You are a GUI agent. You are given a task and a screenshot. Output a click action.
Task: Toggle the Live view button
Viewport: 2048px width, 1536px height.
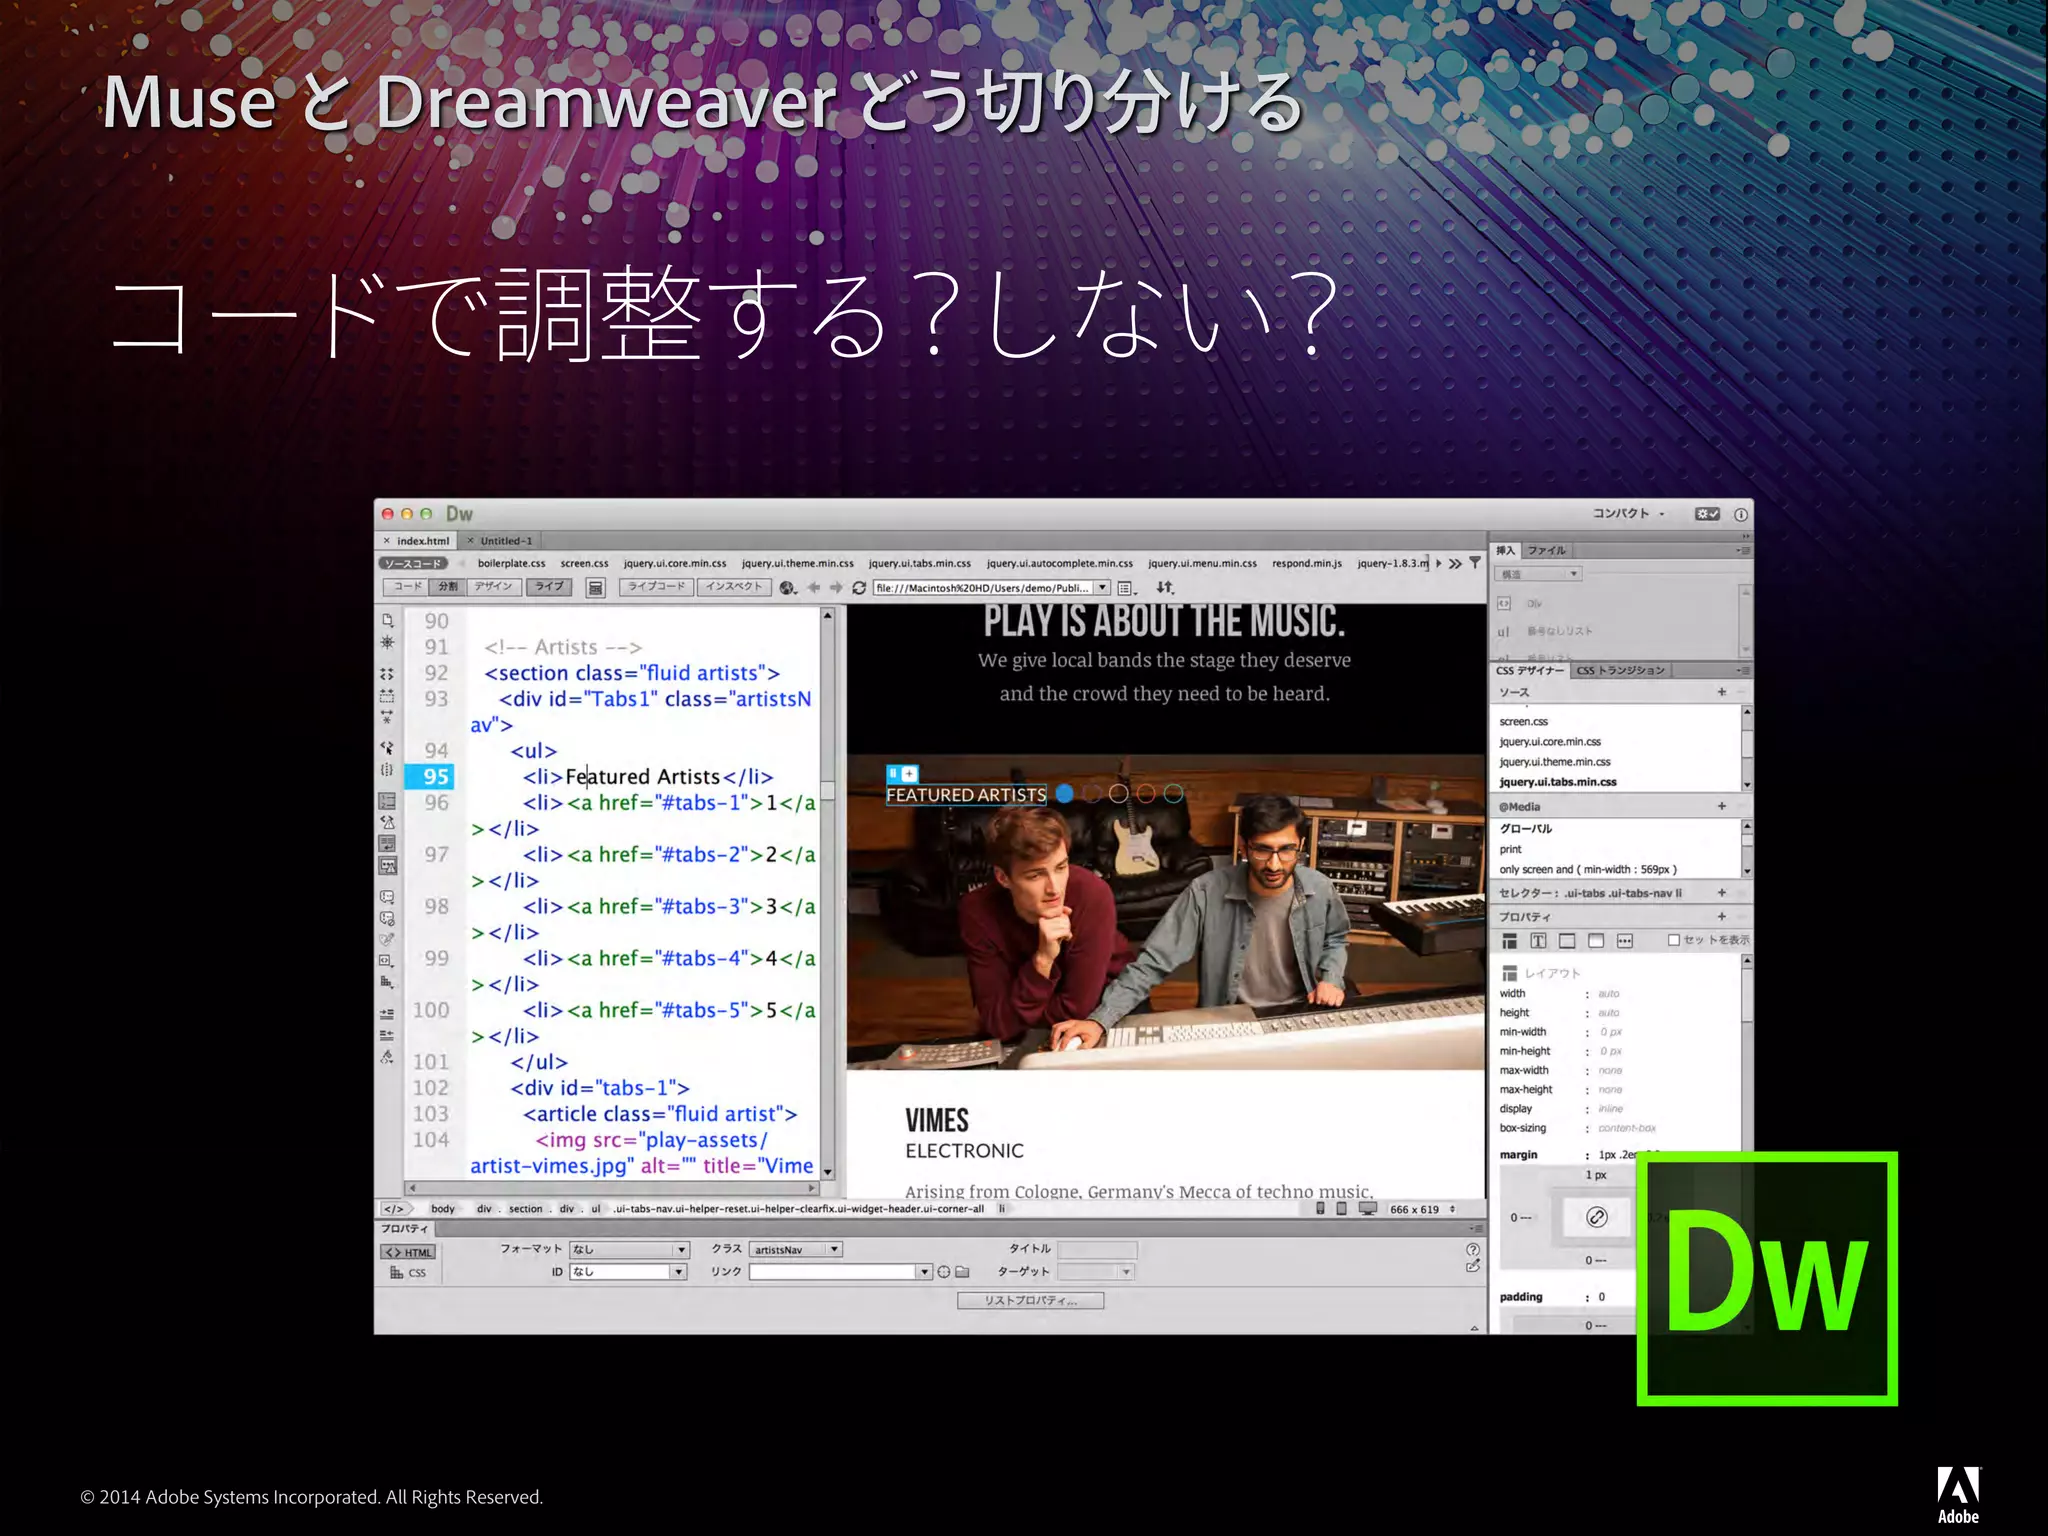pyautogui.click(x=549, y=587)
